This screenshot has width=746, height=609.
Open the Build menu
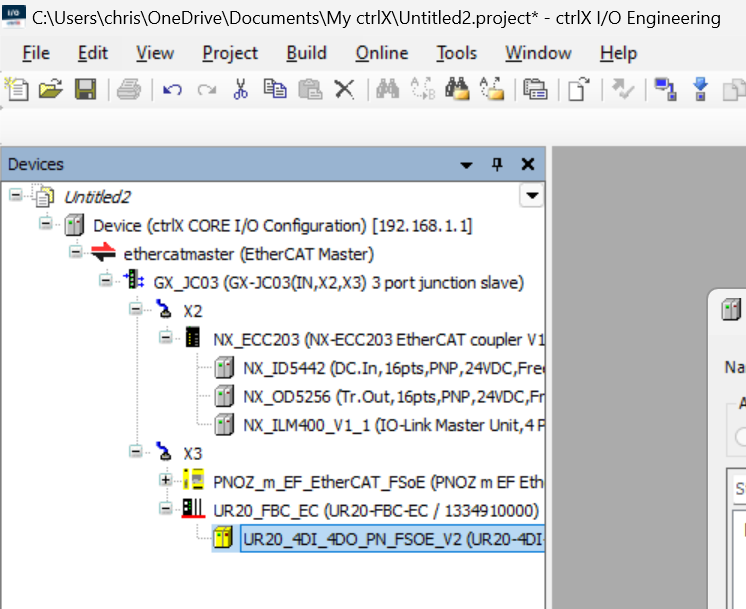307,53
